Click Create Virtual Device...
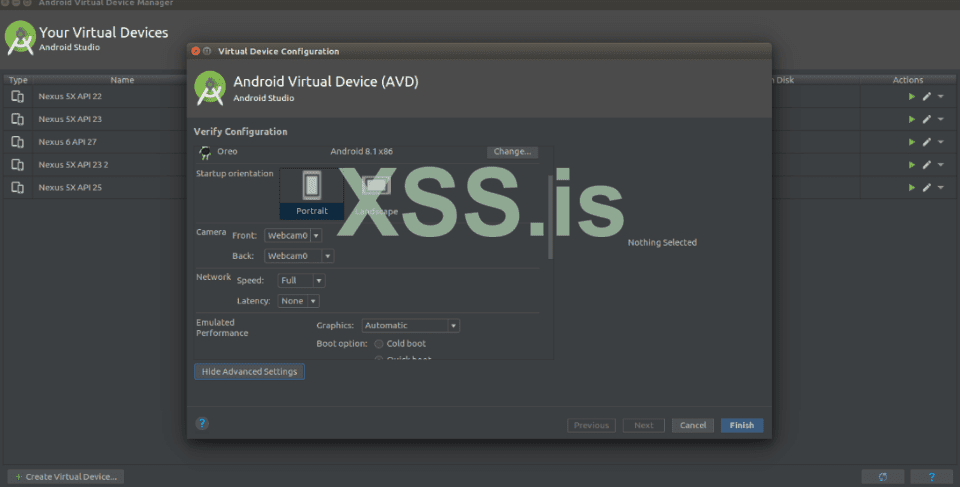The height and width of the screenshot is (487, 960). (66, 477)
